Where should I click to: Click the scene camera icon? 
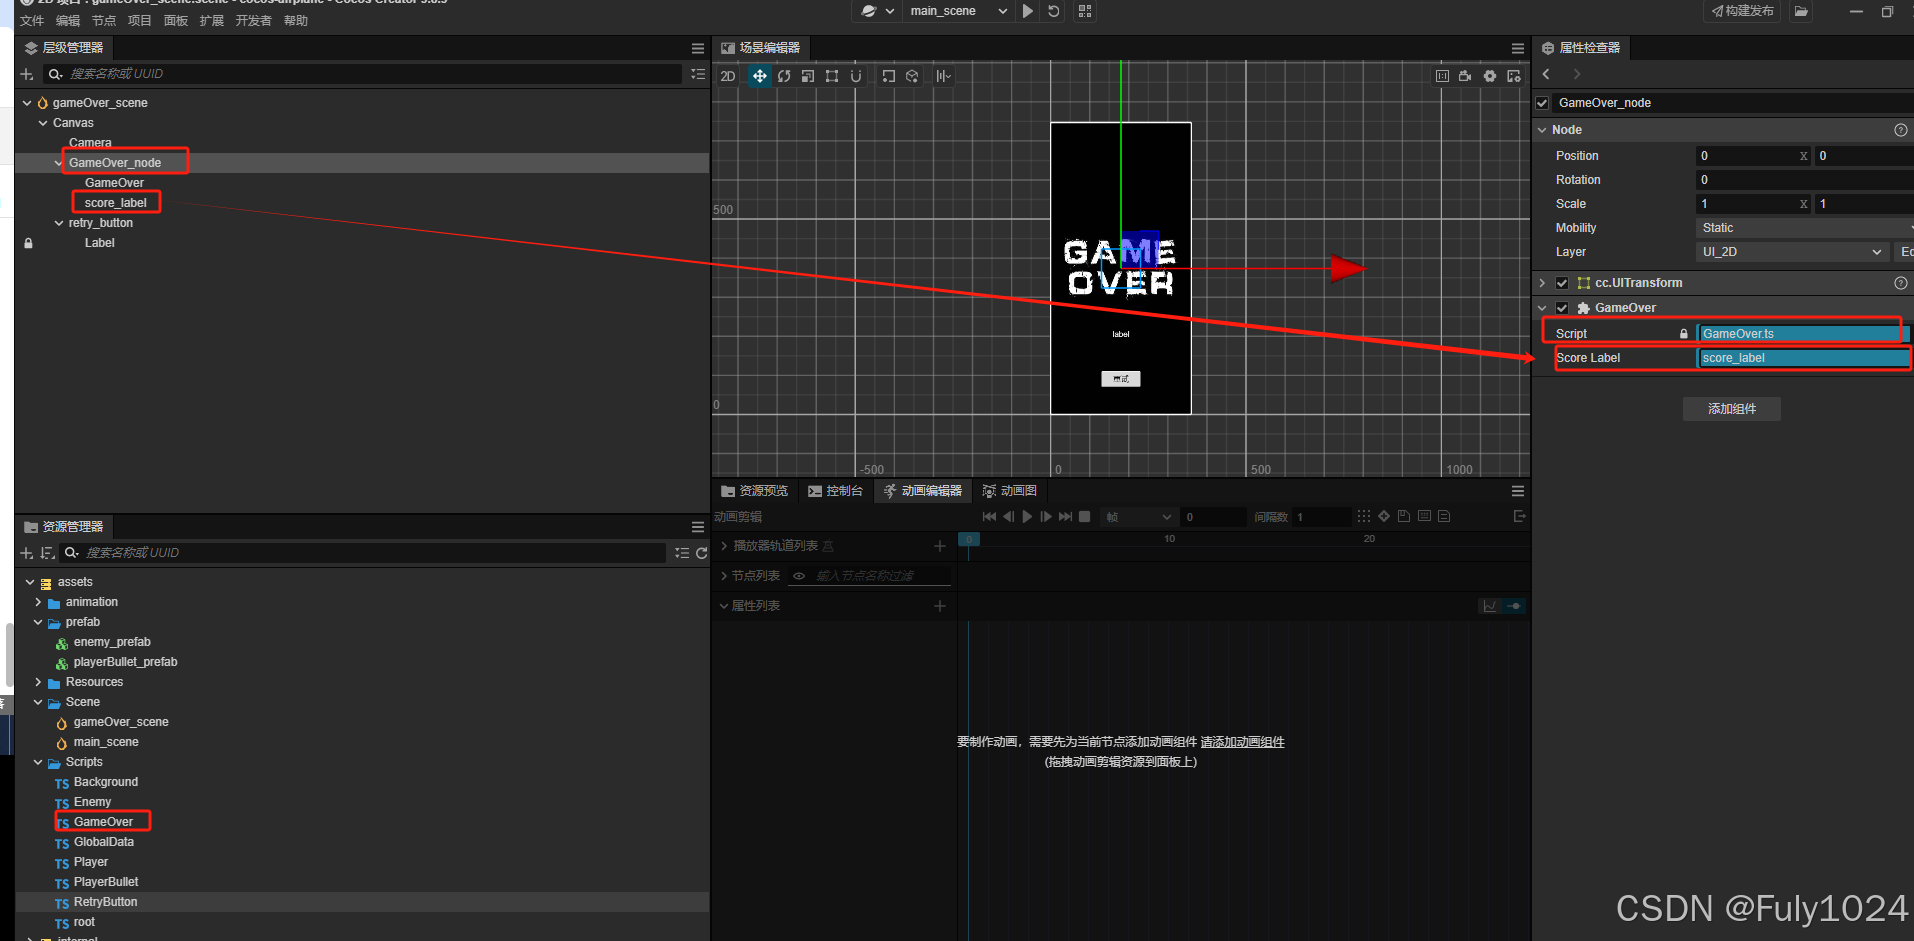point(1465,76)
